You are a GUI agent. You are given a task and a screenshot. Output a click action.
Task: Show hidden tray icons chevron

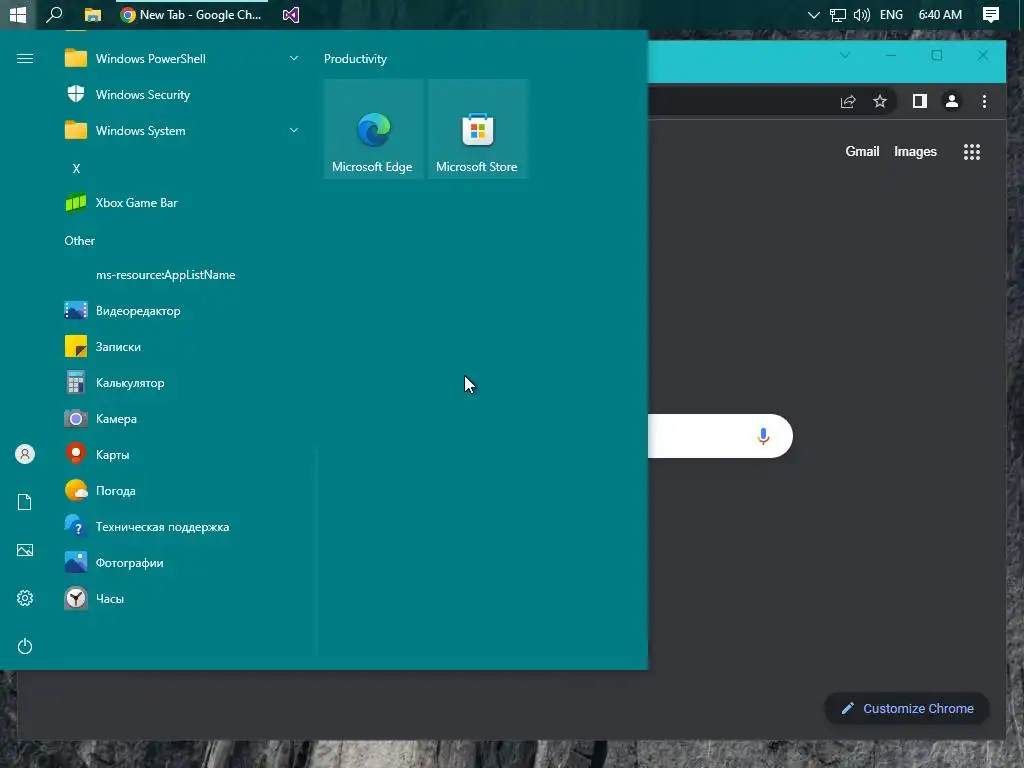813,14
